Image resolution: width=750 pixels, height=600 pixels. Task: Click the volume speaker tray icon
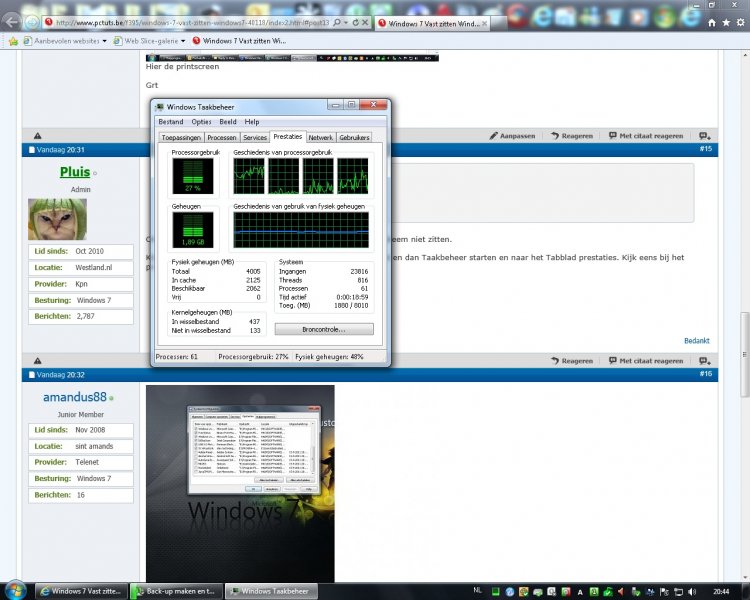pos(692,592)
